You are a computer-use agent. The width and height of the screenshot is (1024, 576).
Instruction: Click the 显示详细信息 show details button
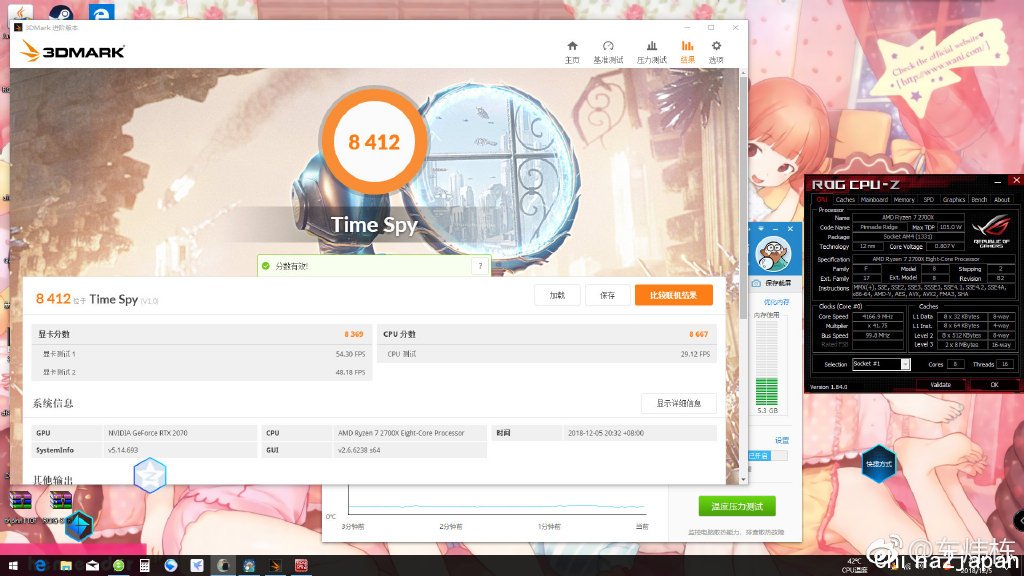[x=679, y=403]
